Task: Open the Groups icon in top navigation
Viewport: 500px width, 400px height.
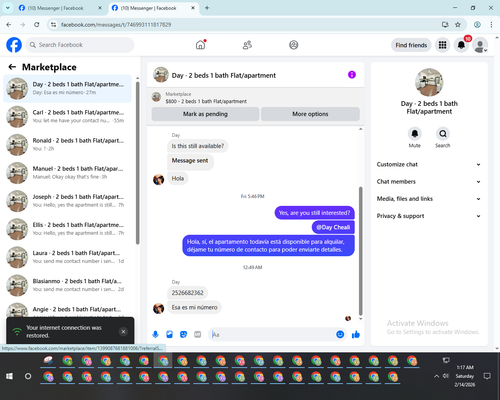Action: [x=294, y=45]
